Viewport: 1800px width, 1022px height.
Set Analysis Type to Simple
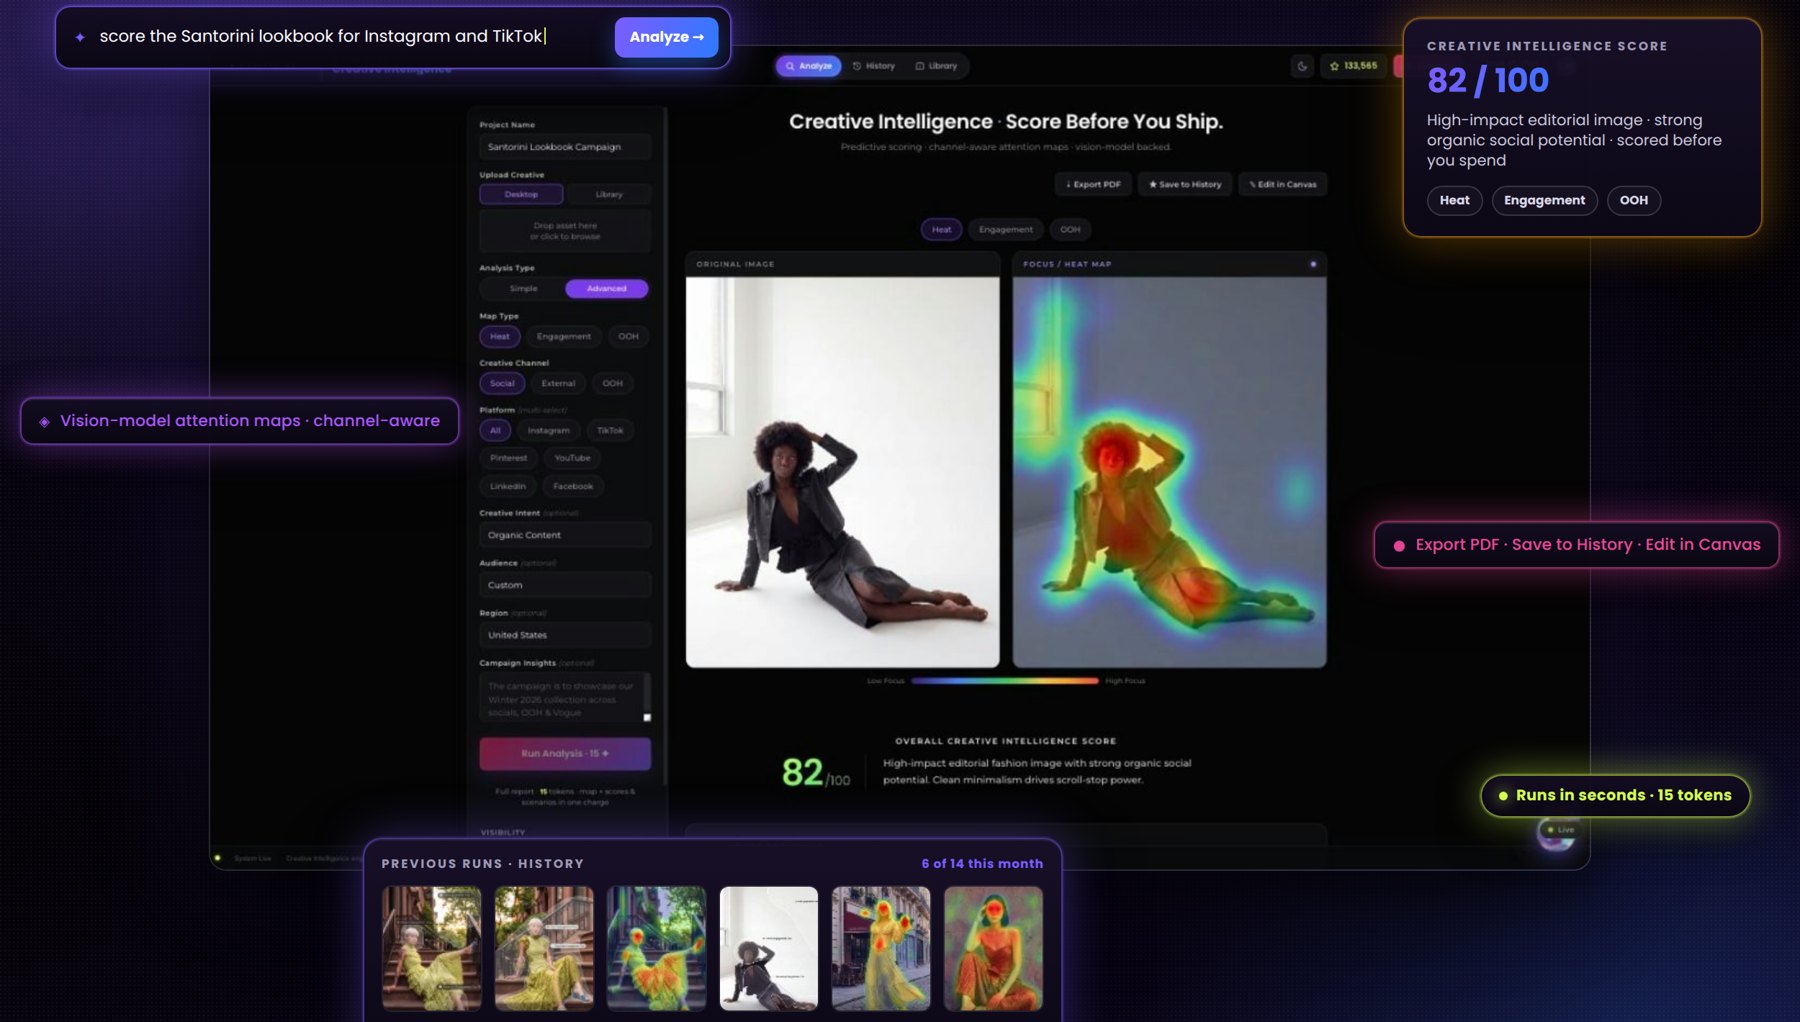pos(523,289)
